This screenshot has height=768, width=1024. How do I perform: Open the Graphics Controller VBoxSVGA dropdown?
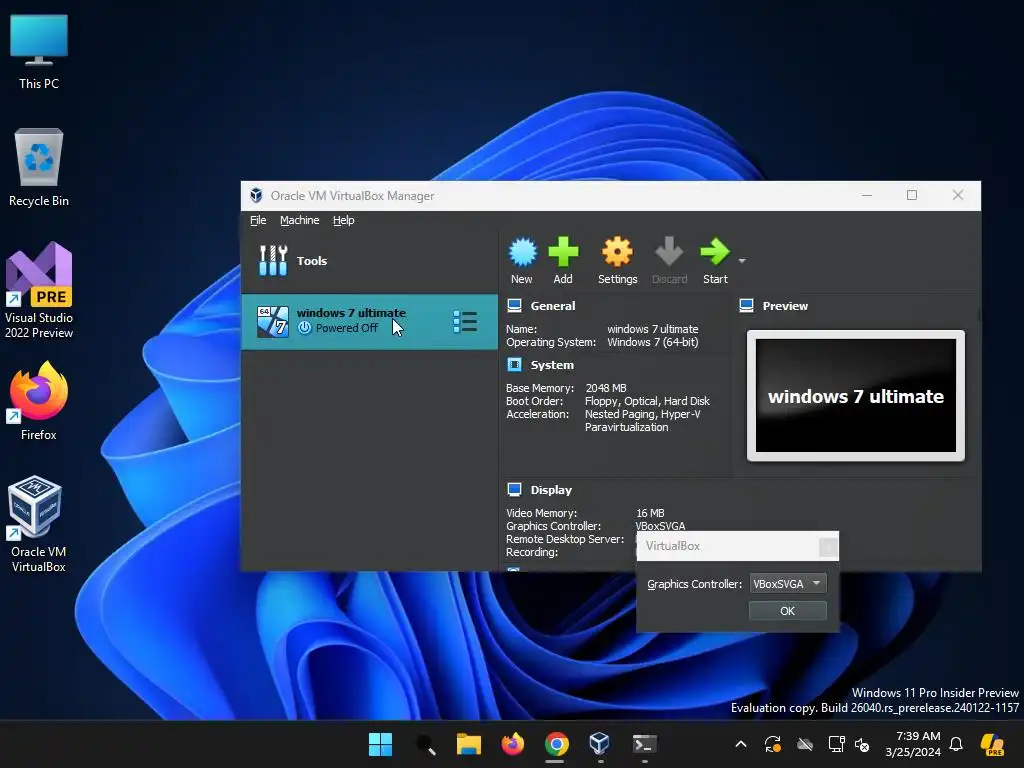[788, 584]
